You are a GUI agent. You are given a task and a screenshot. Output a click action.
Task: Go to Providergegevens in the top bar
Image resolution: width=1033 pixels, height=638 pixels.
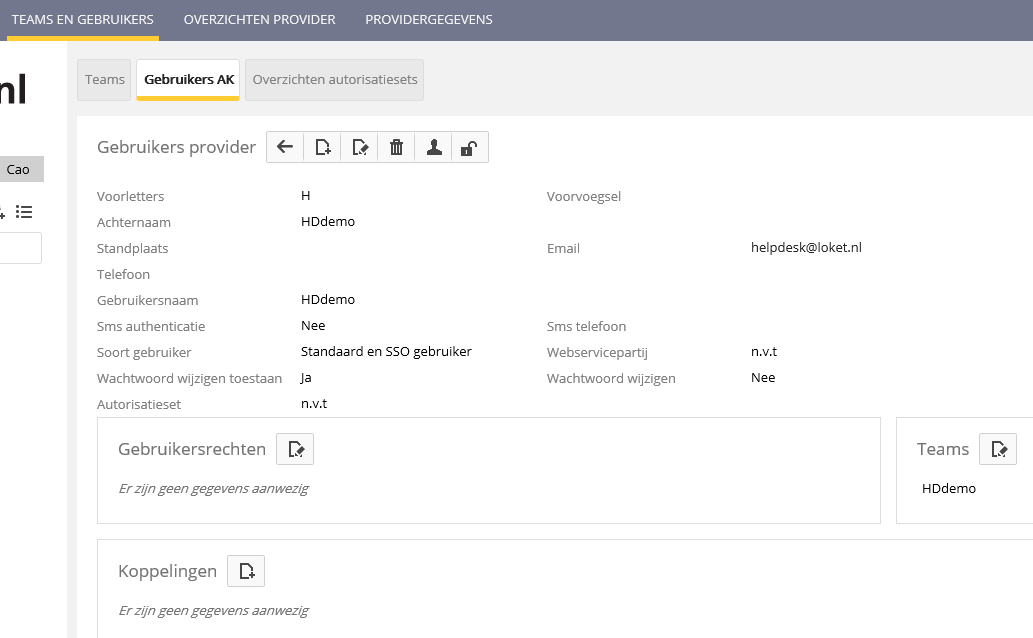[428, 20]
